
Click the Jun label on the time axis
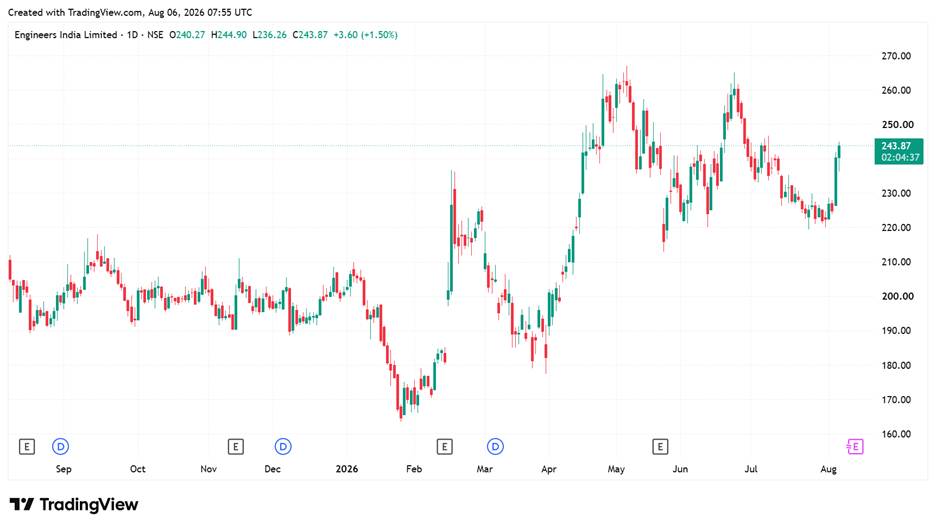680,469
